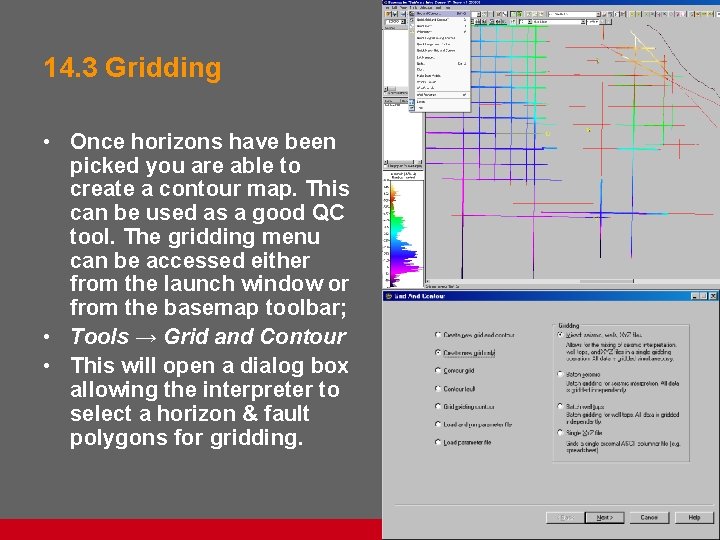The height and width of the screenshot is (540, 720).
Task: Expand the wide dropdown in top toolbar row
Action: coord(598,14)
